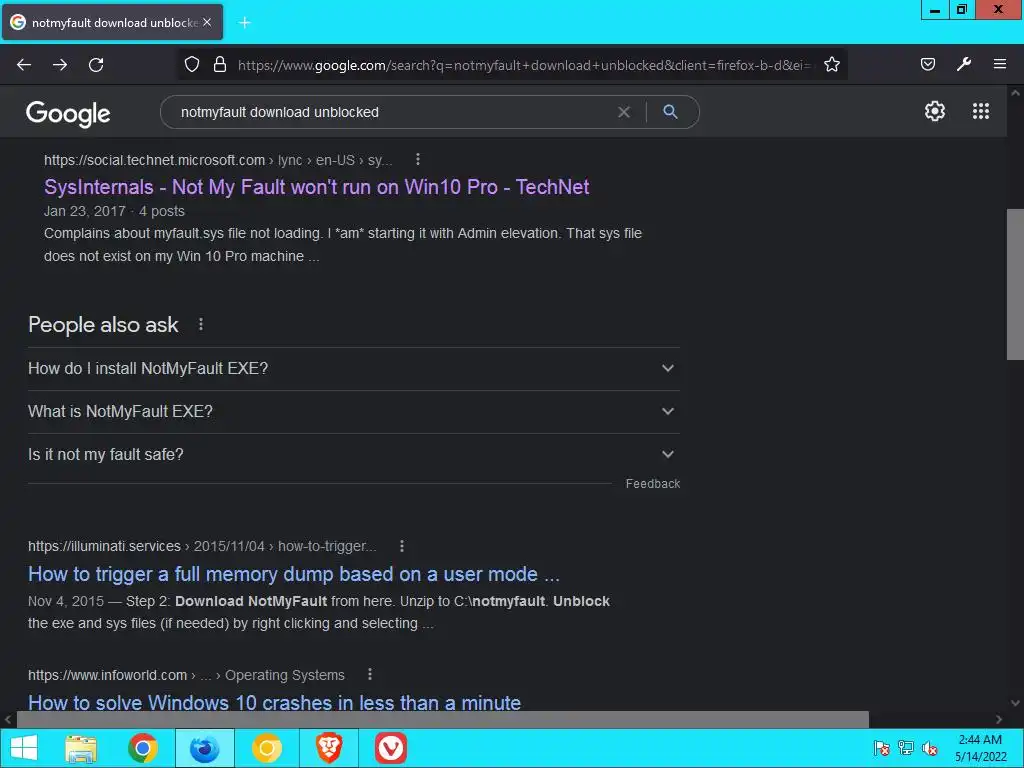1024x768 pixels.
Task: Open the tracking protection shield icon
Action: [x=191, y=64]
